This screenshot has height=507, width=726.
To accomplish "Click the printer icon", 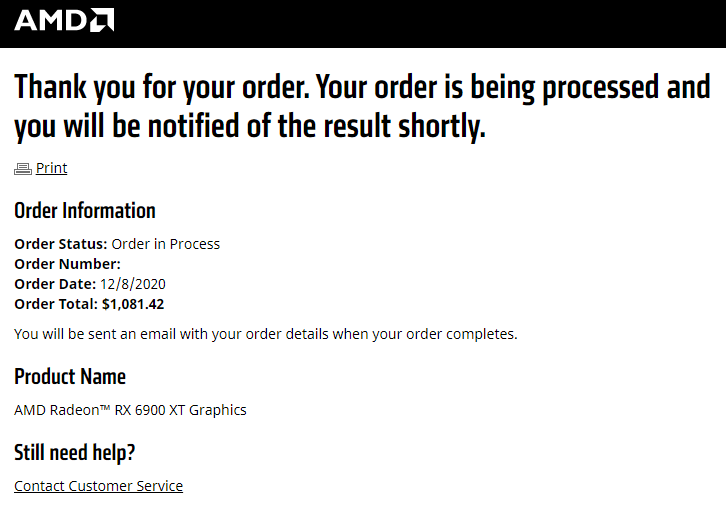I will 23,169.
